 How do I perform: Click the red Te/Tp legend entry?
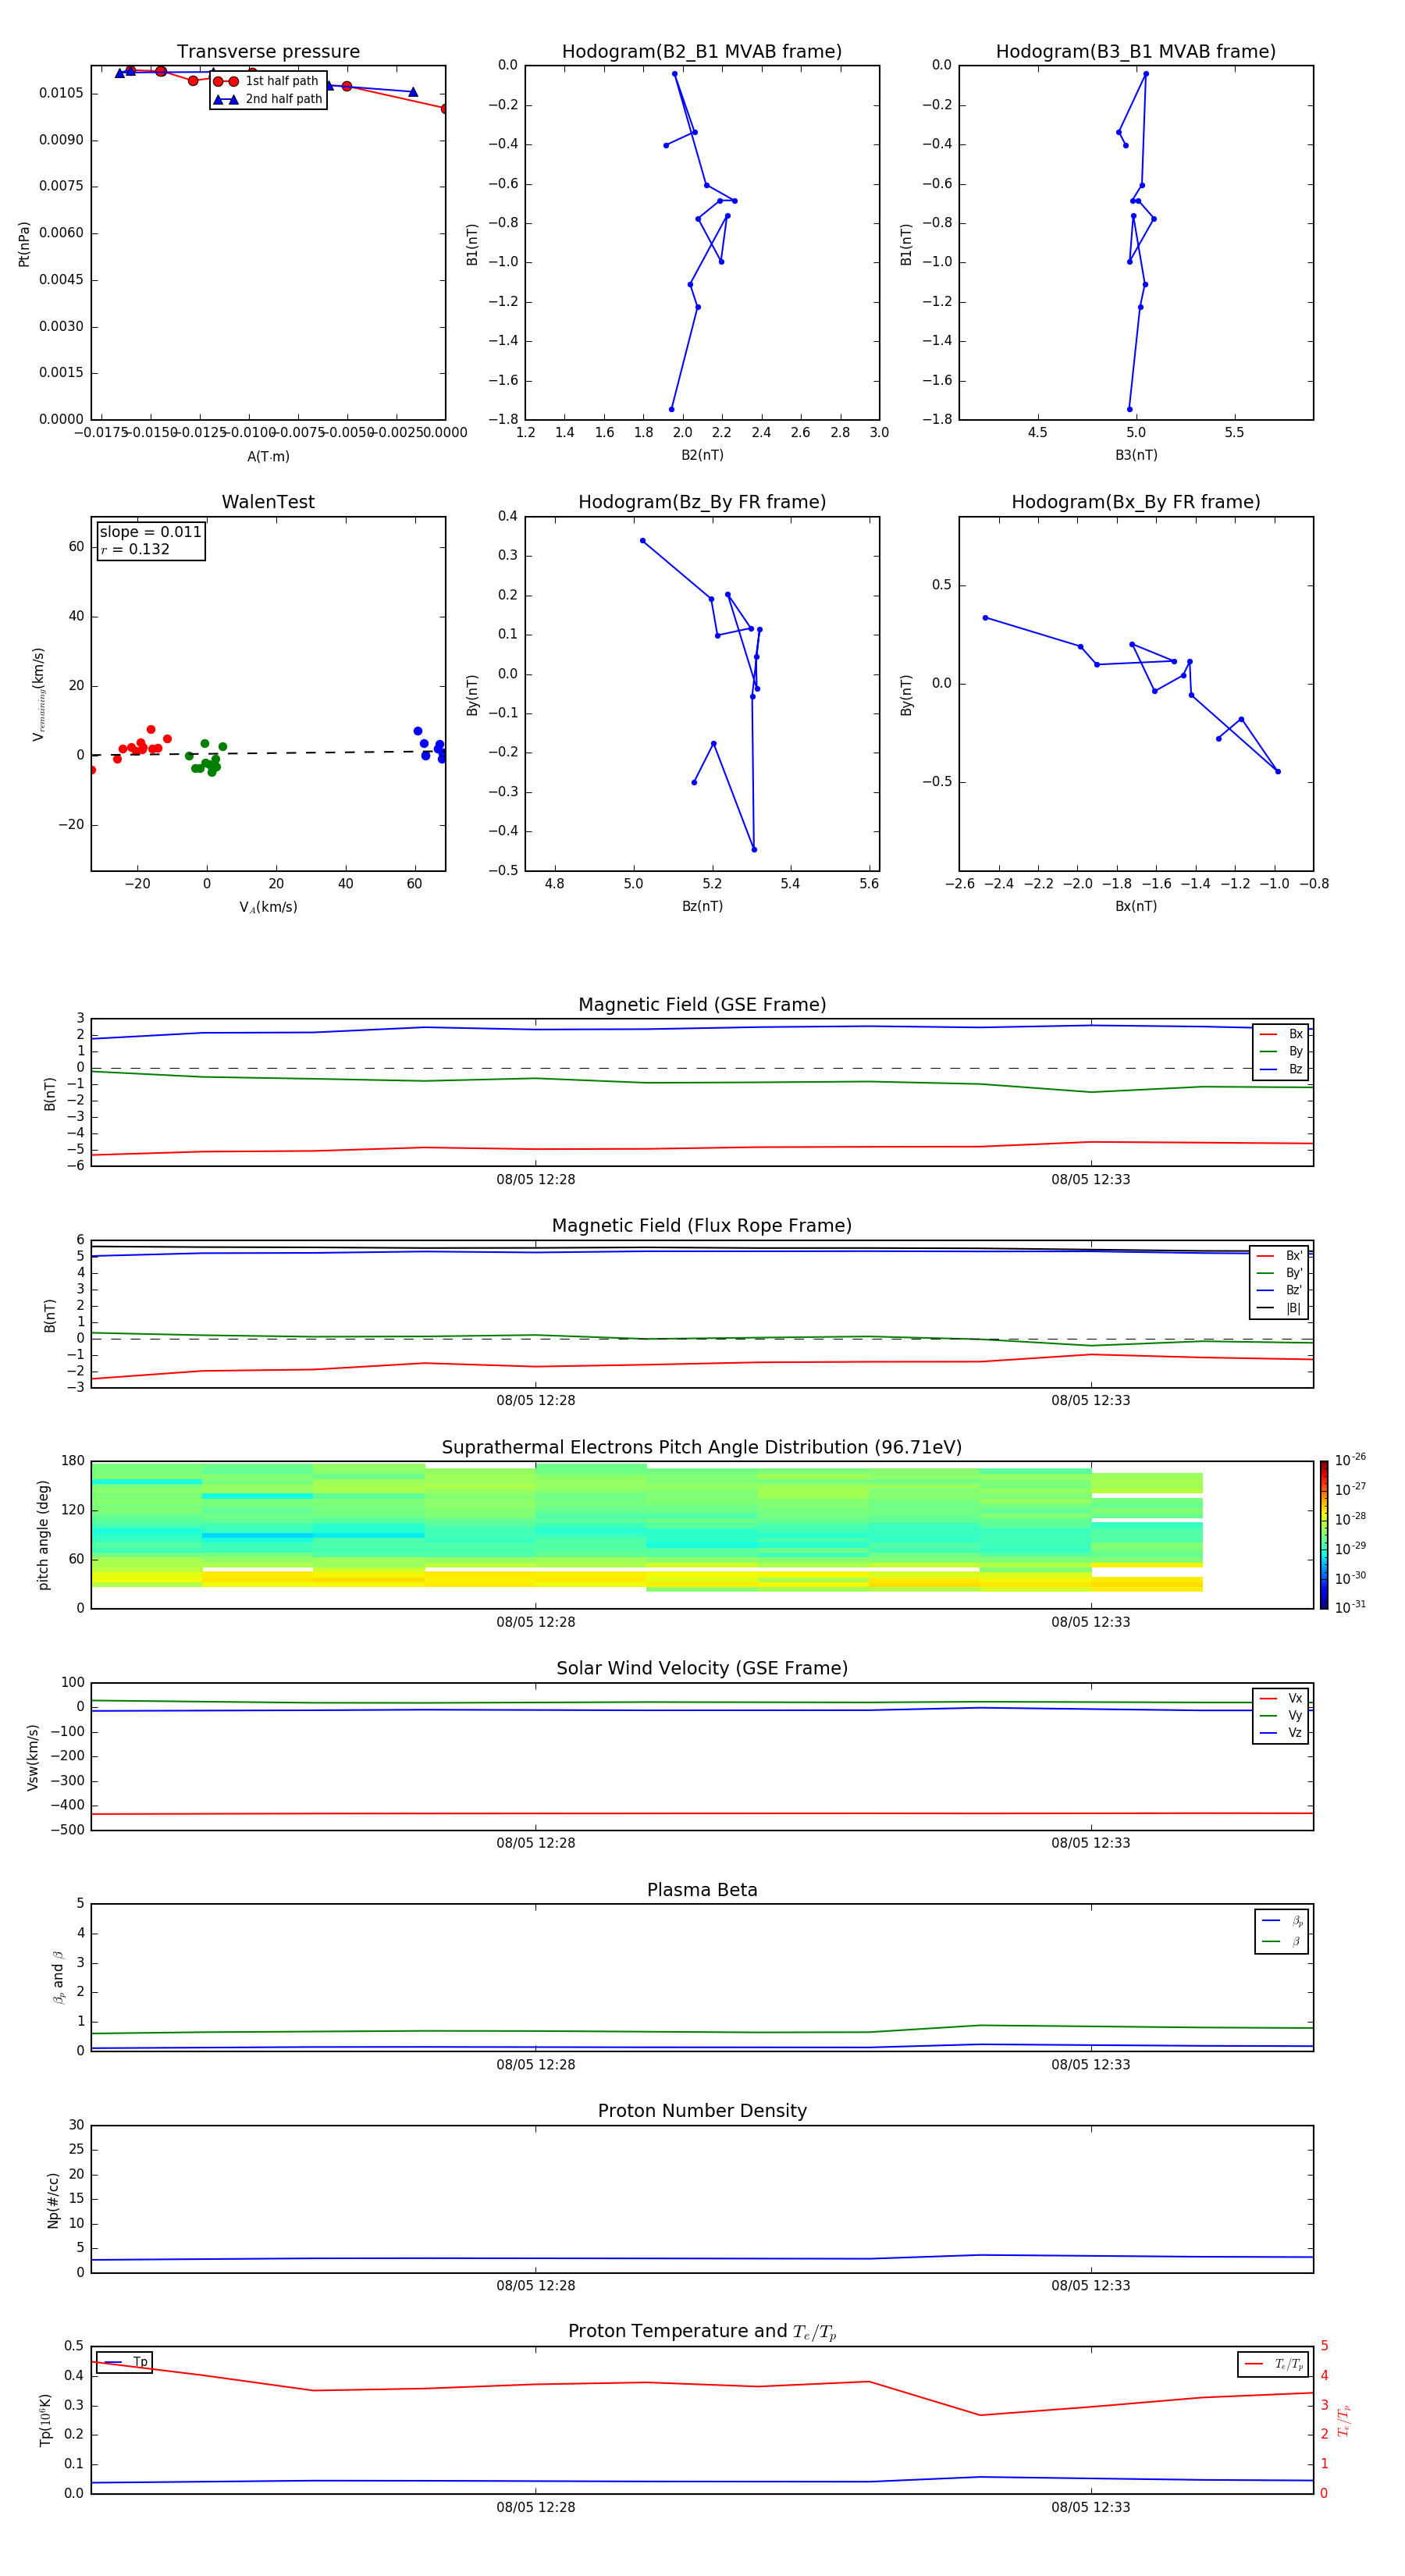(1273, 2364)
